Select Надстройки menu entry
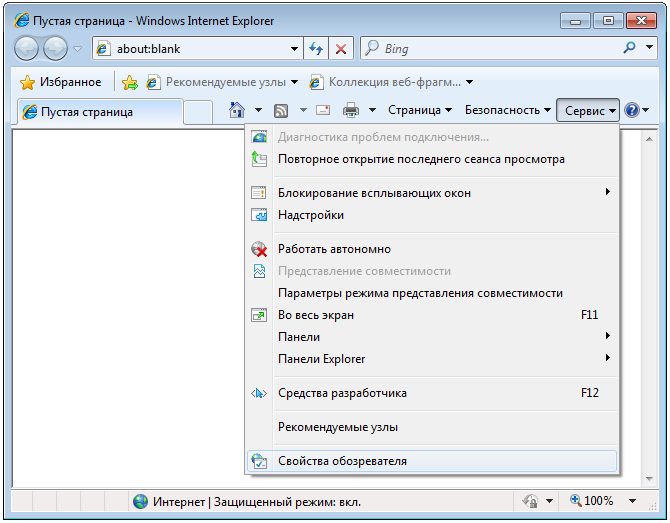Image resolution: width=670 pixels, height=523 pixels. [x=432, y=215]
